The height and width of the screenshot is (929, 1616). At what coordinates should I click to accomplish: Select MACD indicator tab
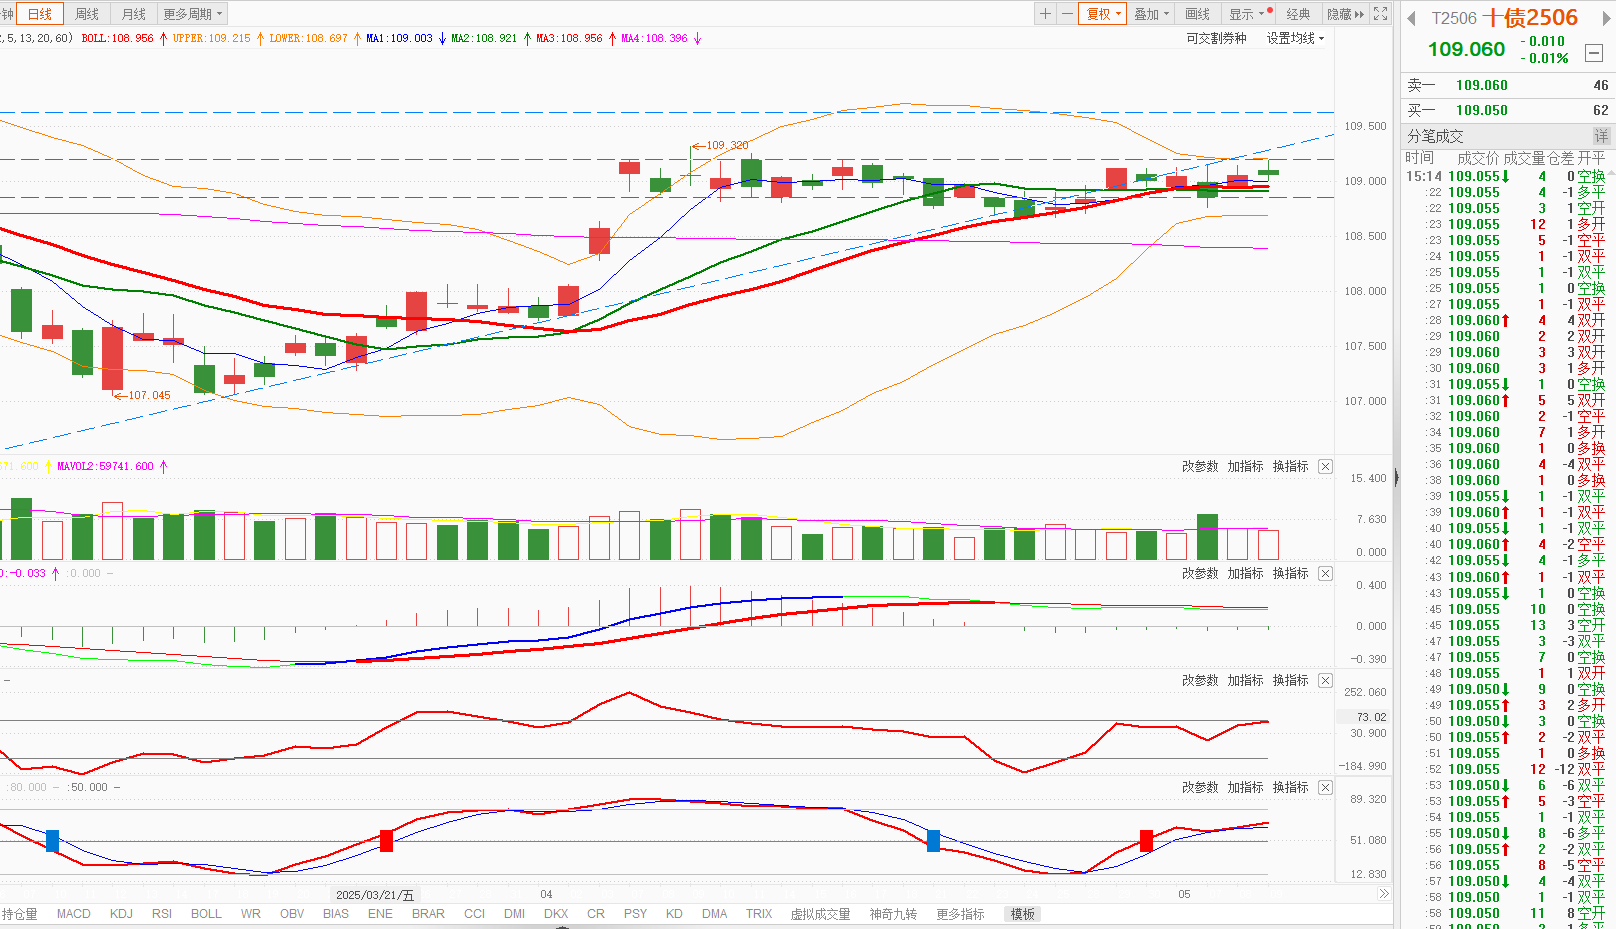coord(74,914)
